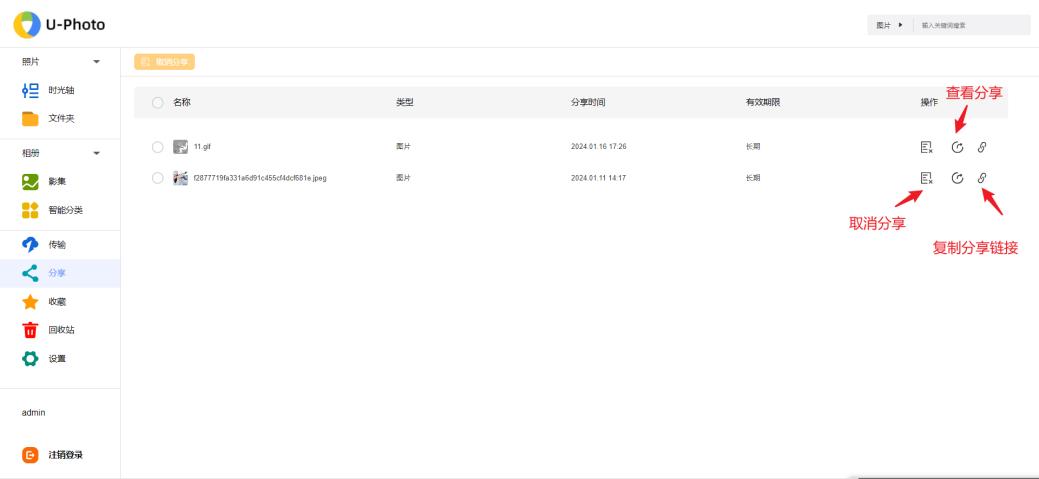This screenshot has height=479, width=1039.
Task: Toggle the select-all checkbox beside 名称
Action: [157, 102]
